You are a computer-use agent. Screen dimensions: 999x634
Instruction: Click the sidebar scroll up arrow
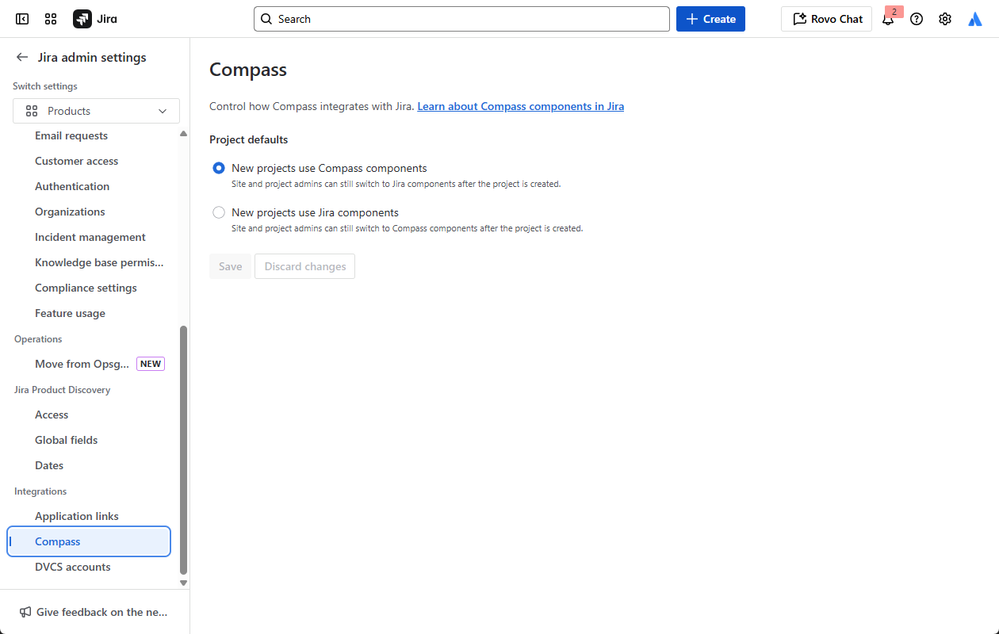coord(183,134)
